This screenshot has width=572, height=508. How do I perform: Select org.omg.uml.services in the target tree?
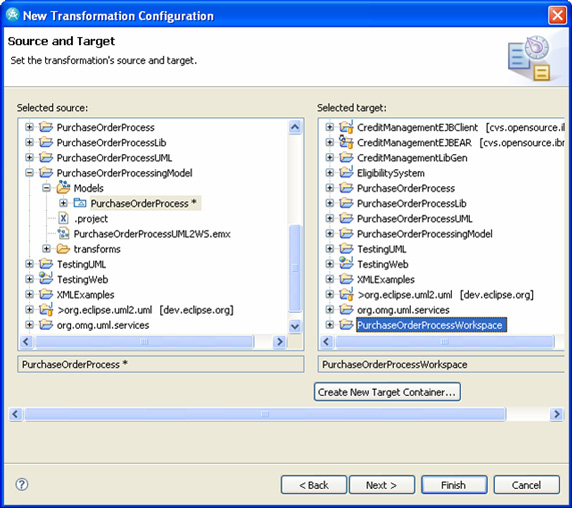pyautogui.click(x=403, y=310)
